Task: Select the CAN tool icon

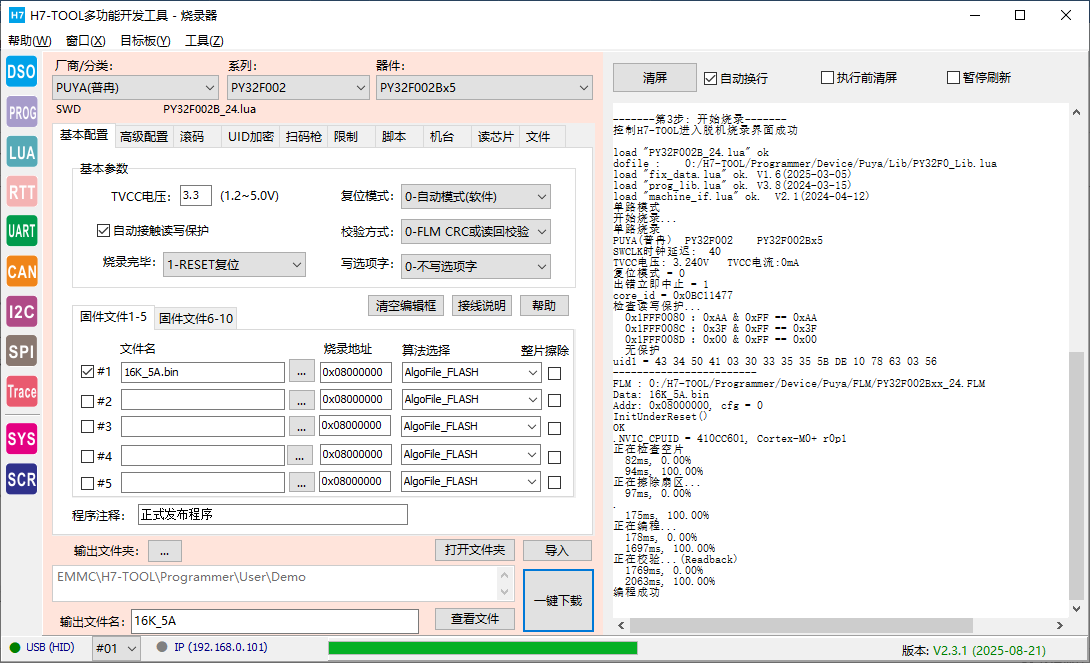Action: click(22, 271)
